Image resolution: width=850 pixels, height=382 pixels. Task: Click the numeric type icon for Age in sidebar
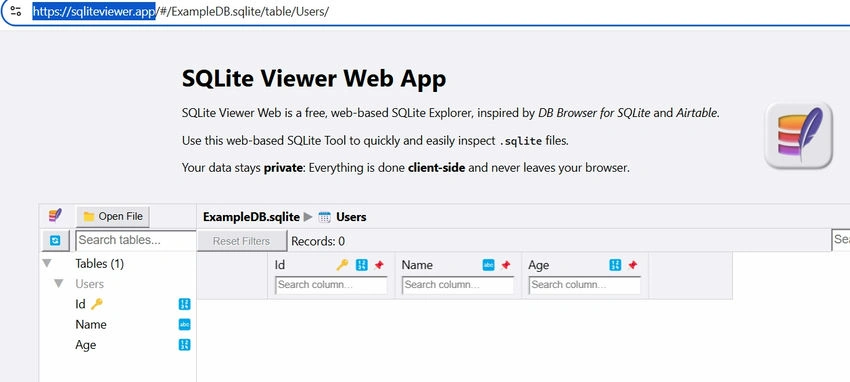pyautogui.click(x=184, y=345)
